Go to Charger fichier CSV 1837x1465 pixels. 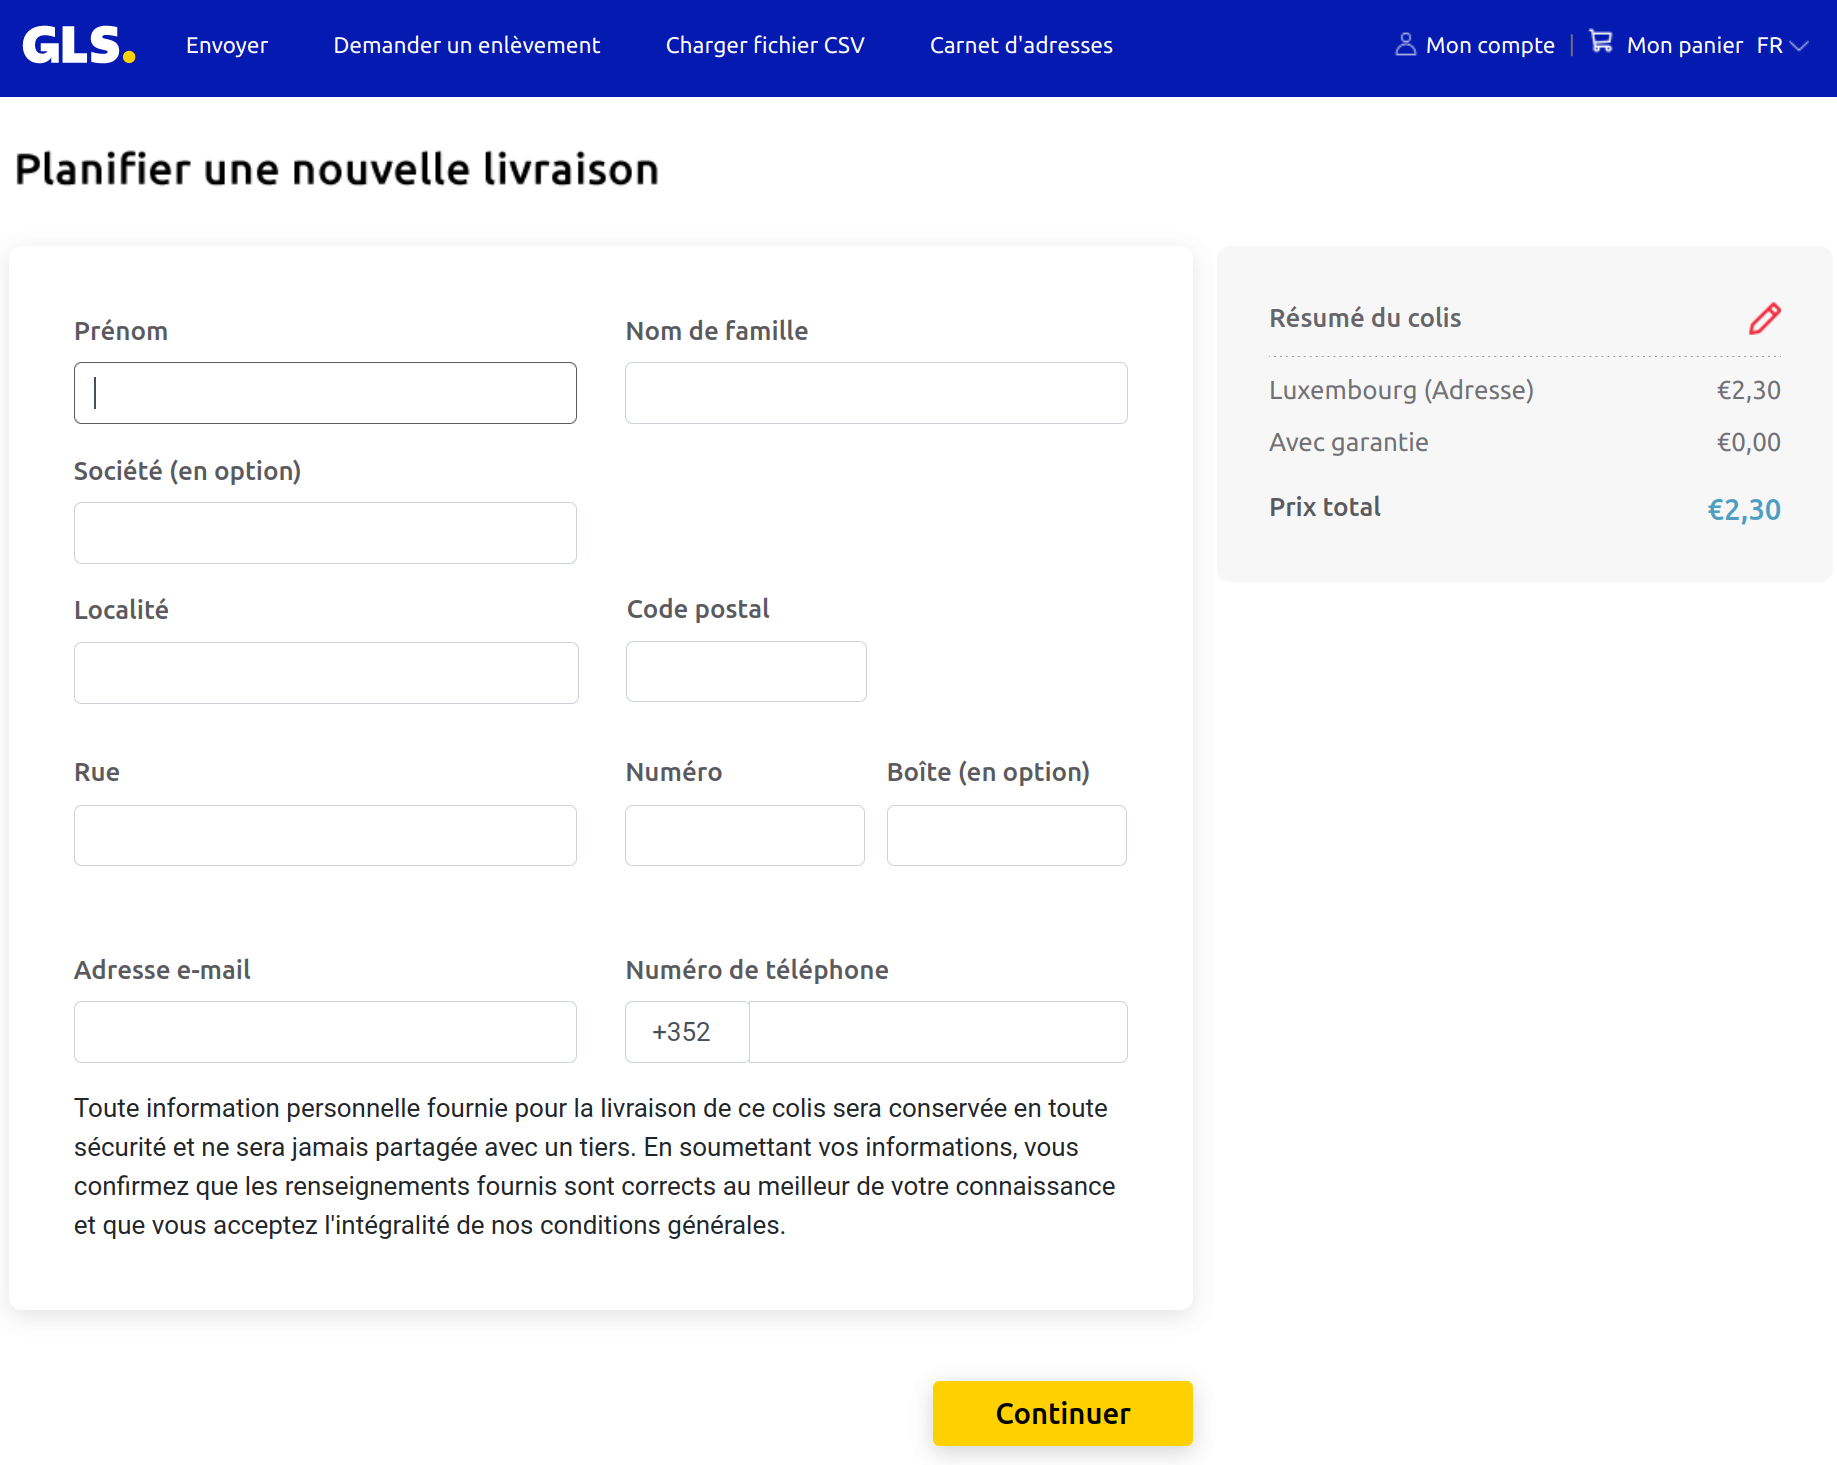tap(765, 46)
